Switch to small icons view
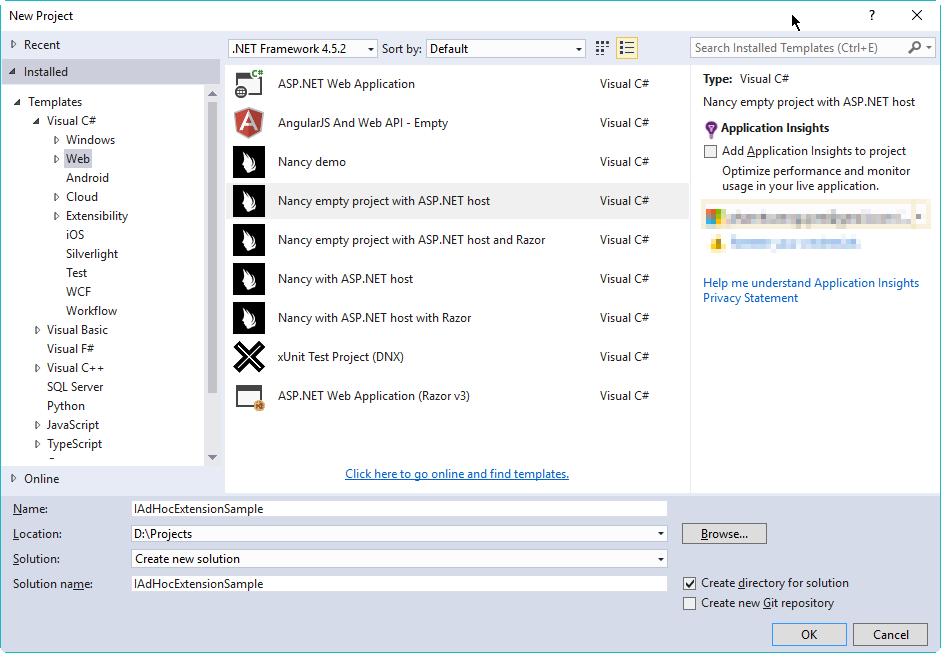 602,48
